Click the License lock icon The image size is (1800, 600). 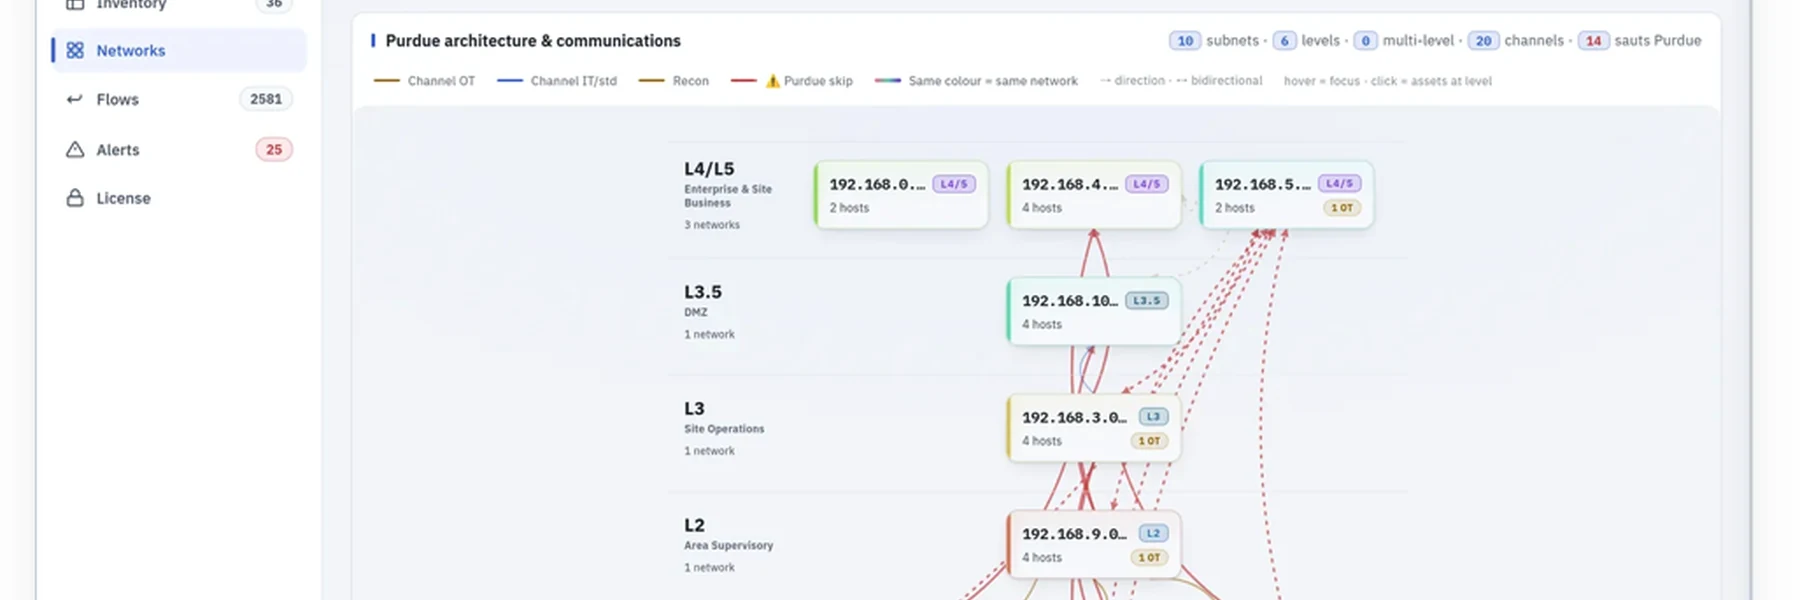point(75,198)
